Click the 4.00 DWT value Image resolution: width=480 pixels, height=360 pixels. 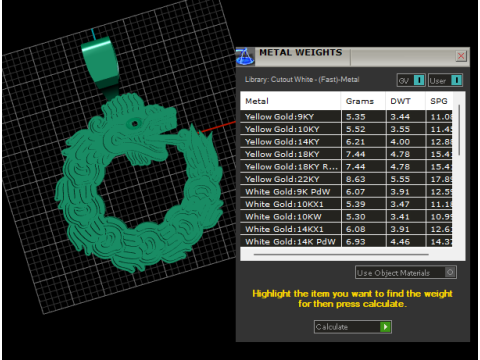coord(400,142)
